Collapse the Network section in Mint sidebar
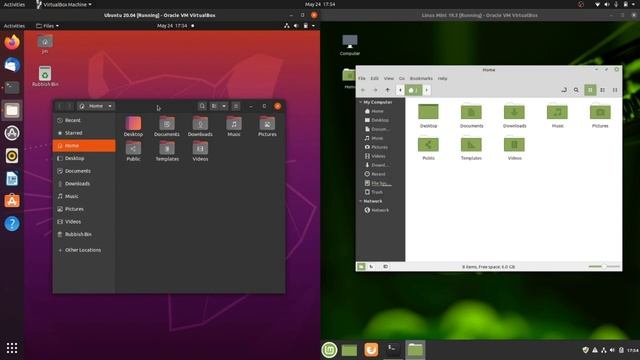Viewport: 640px width, 360px height. (x=361, y=201)
